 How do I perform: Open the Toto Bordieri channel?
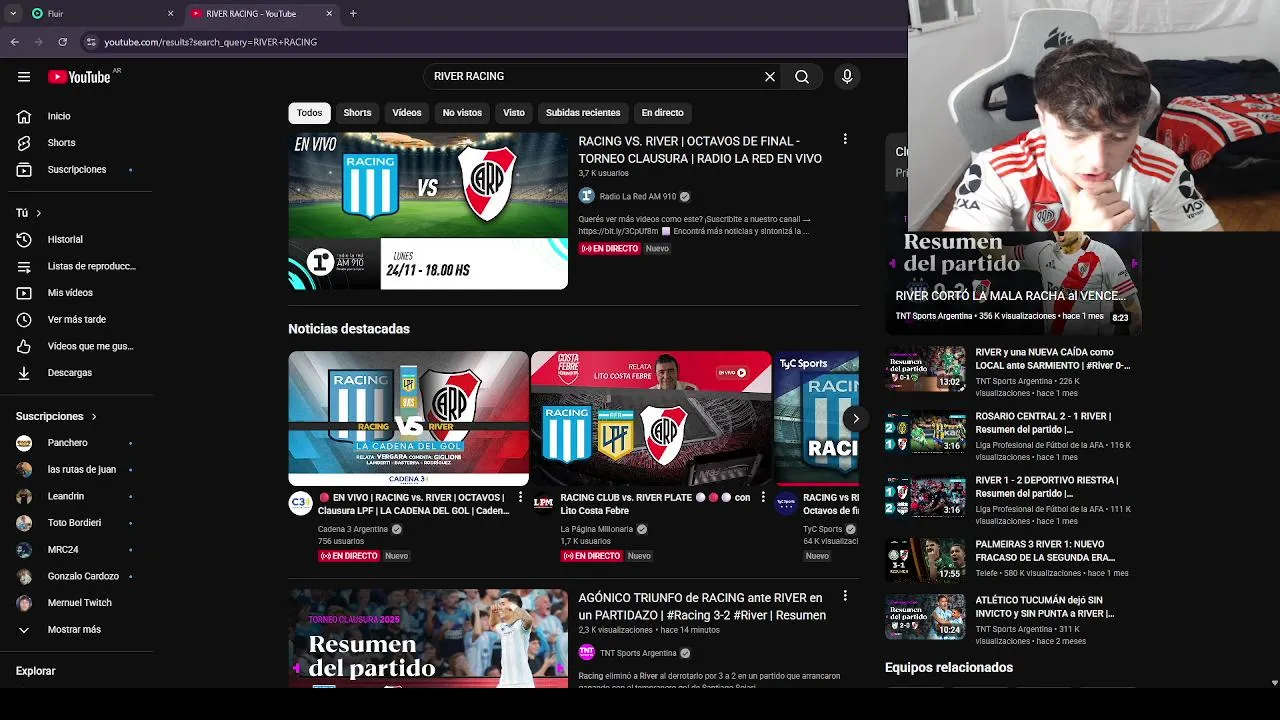[x=72, y=523]
